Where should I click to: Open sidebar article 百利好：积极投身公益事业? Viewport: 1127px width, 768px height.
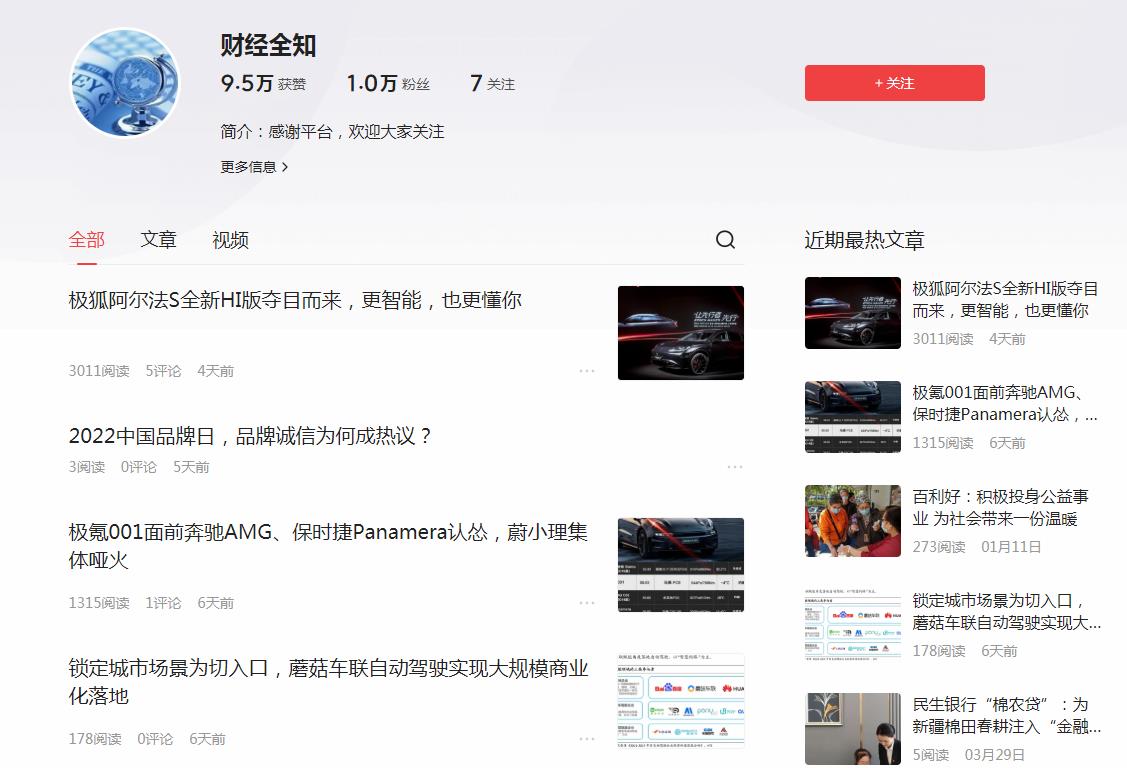[1000, 507]
